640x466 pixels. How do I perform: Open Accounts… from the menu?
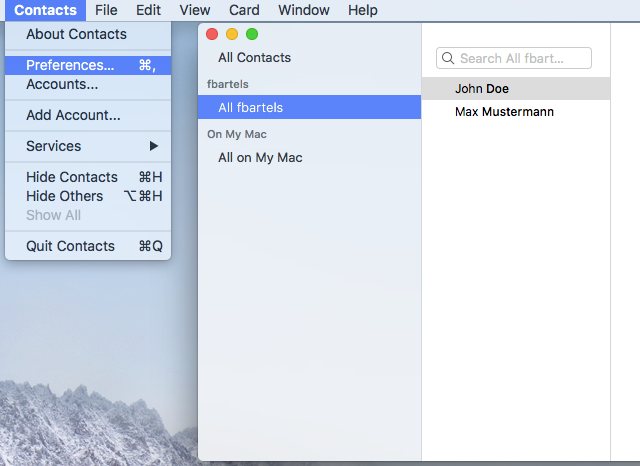click(x=88, y=84)
